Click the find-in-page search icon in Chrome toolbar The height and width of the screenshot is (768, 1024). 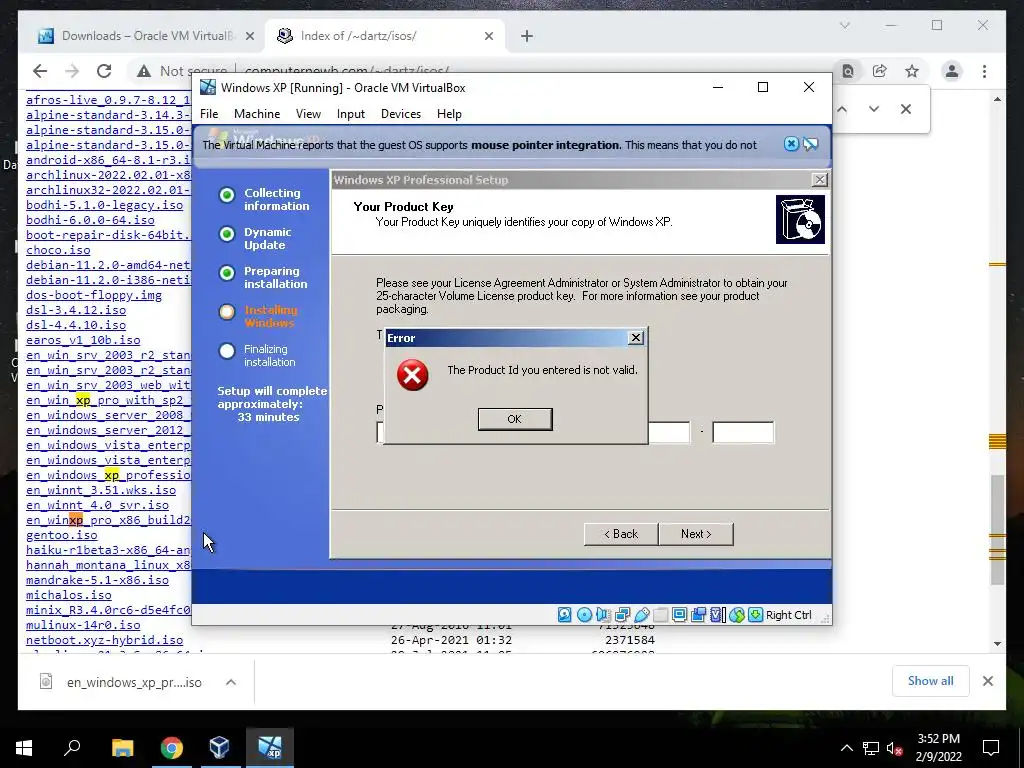click(848, 71)
